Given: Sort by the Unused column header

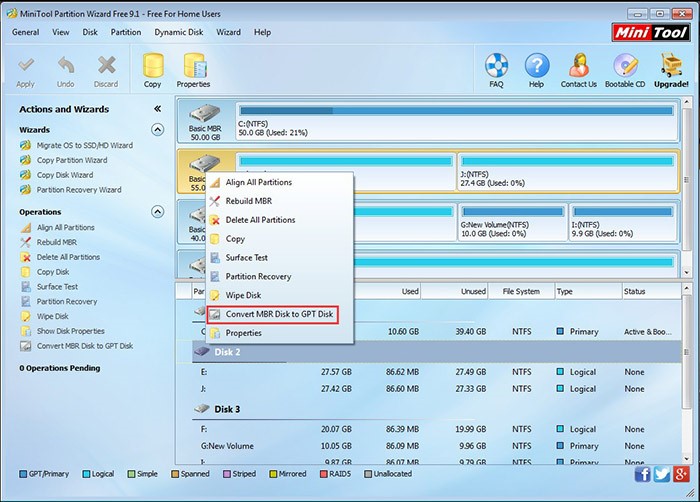Looking at the screenshot, I should (x=454, y=291).
